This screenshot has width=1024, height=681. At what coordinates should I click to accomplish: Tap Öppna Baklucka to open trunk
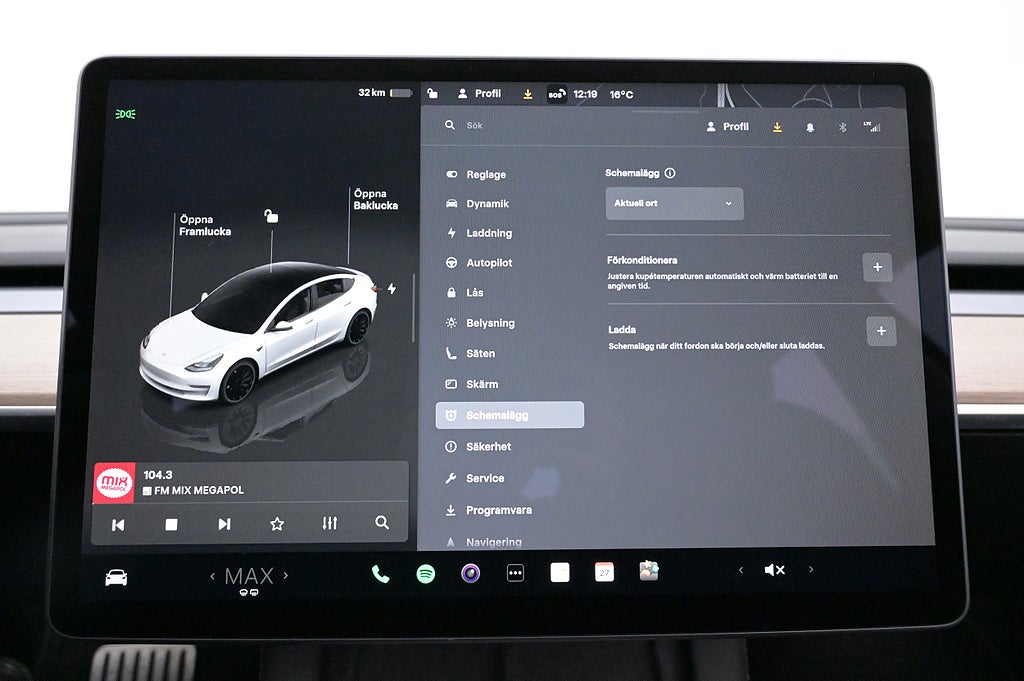tap(375, 200)
